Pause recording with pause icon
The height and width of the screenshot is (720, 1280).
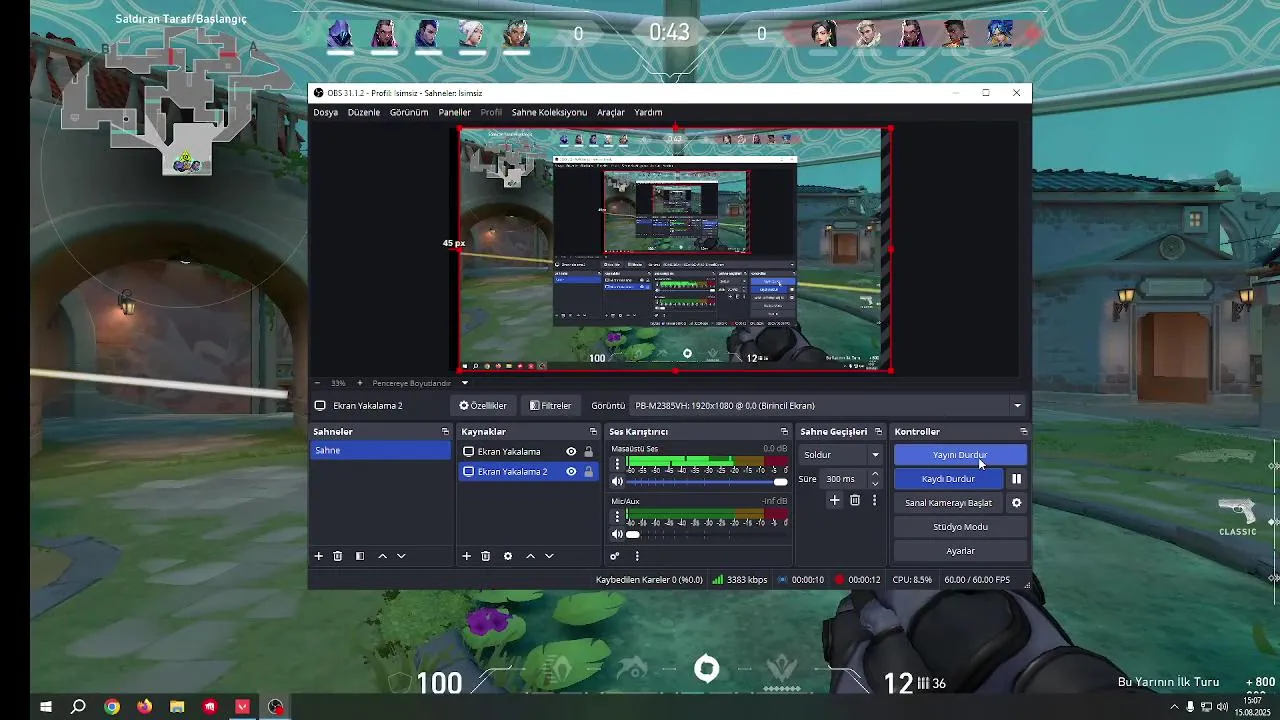(x=1017, y=479)
